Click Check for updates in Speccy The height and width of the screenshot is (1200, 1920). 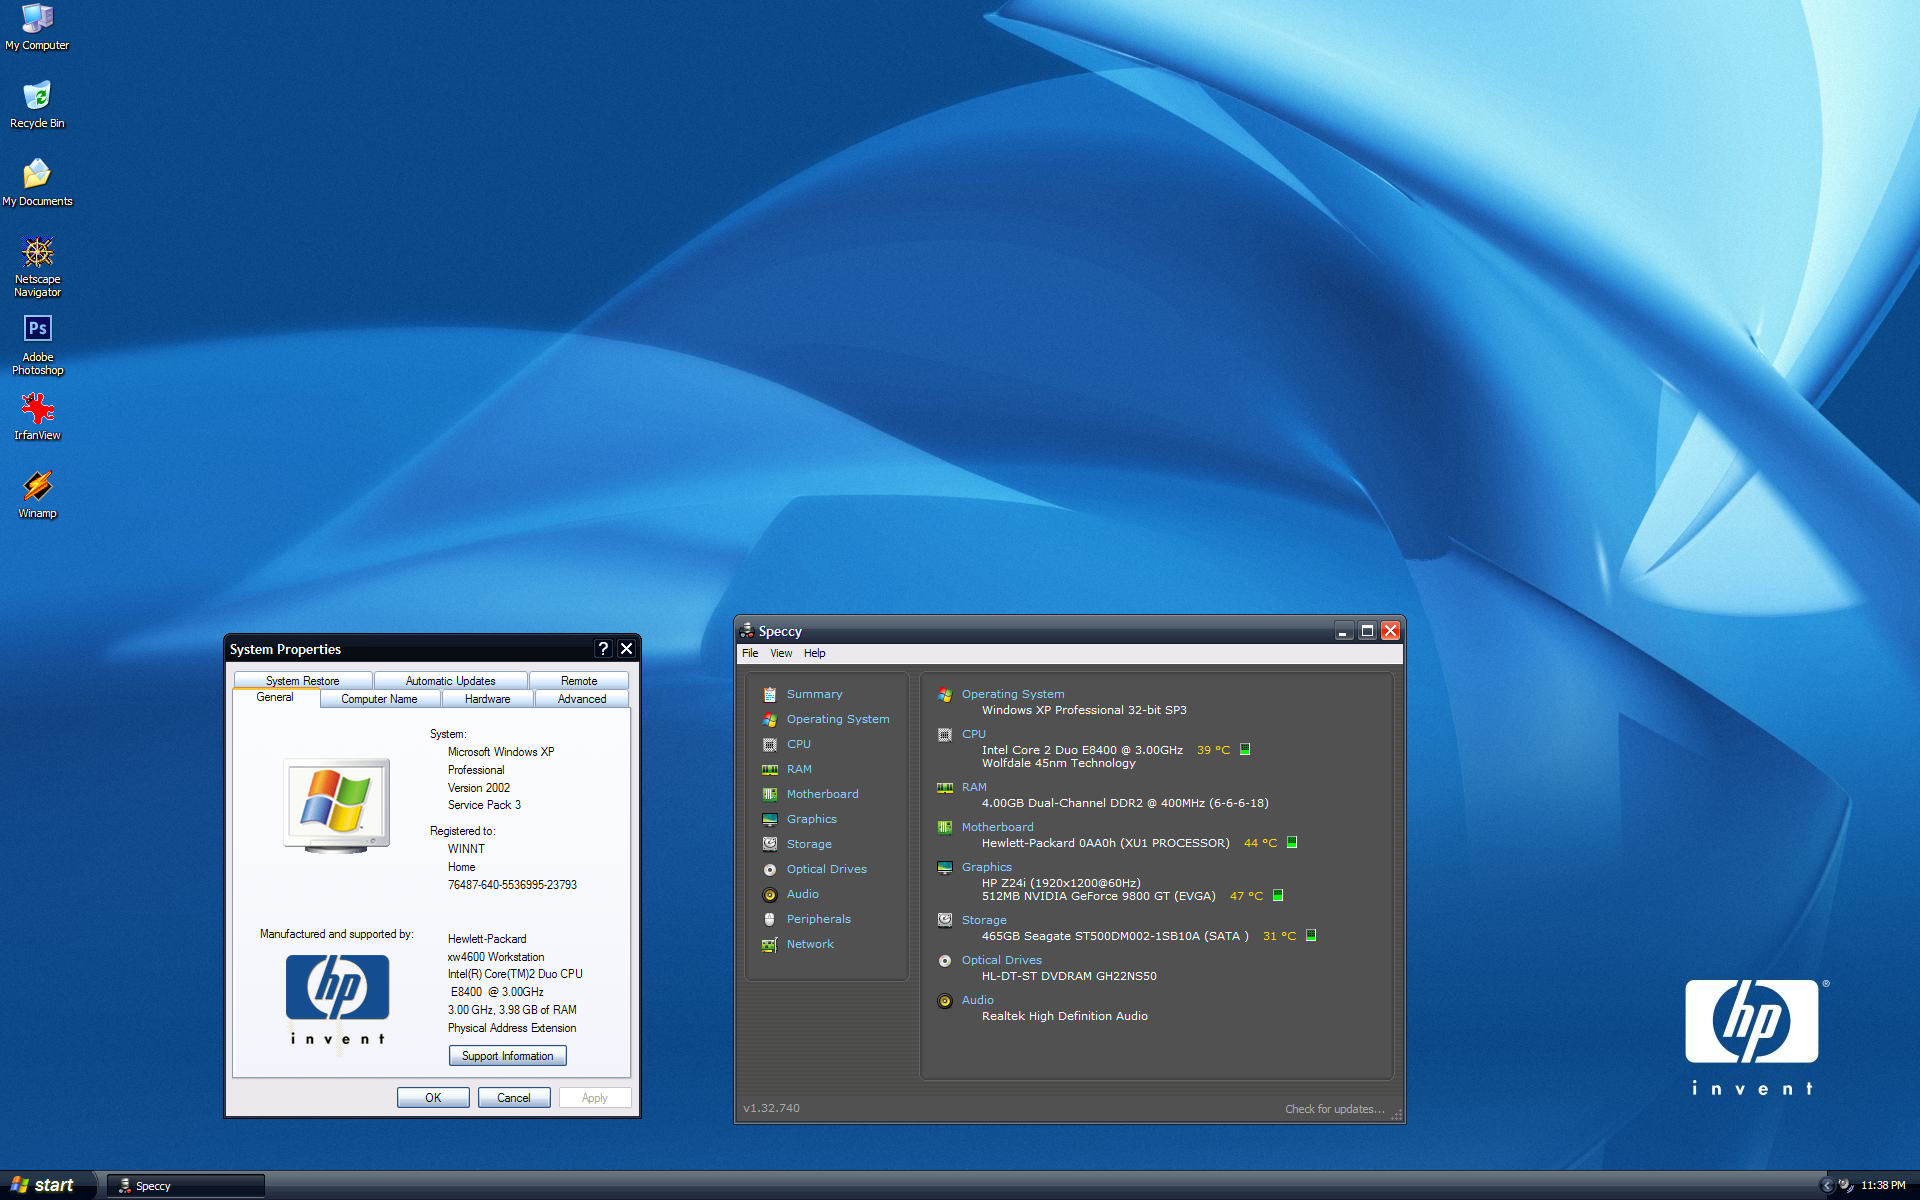pos(1334,1109)
